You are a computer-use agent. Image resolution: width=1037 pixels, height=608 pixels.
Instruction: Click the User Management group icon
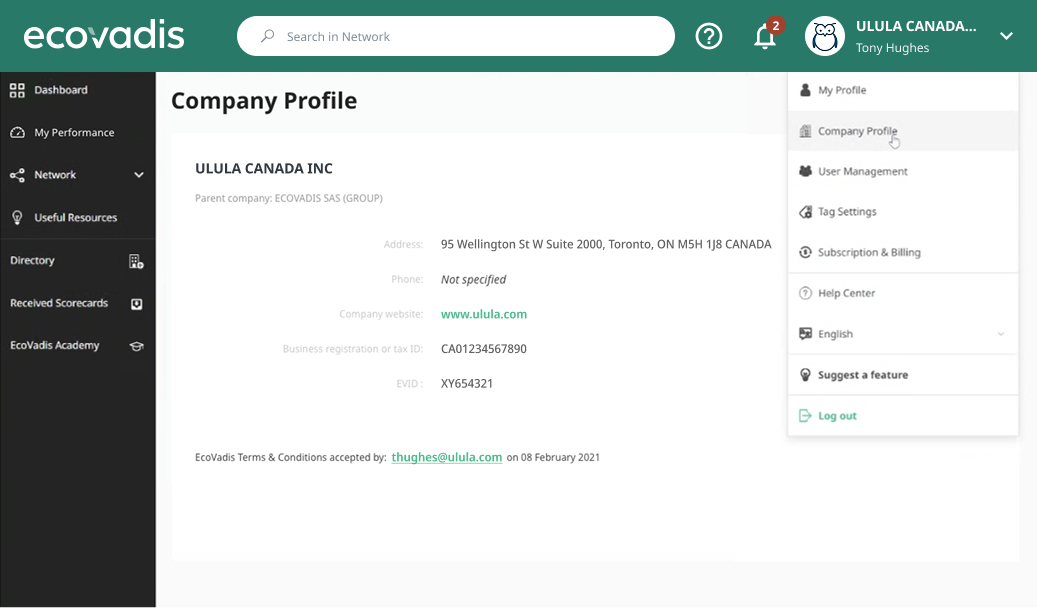pyautogui.click(x=805, y=171)
